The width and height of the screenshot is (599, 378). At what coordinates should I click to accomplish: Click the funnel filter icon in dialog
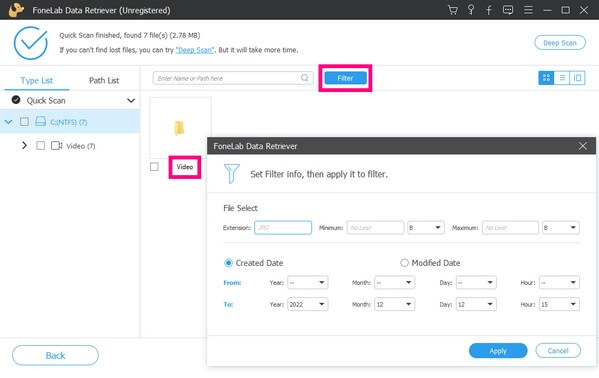[232, 174]
